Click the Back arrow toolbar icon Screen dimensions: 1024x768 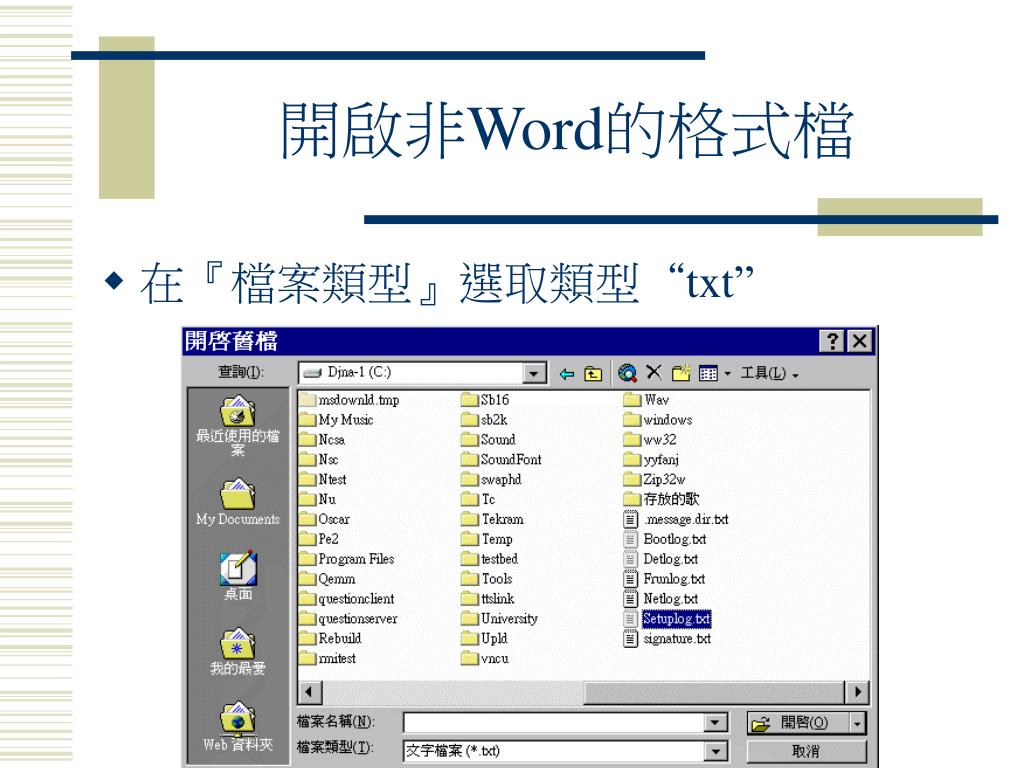(566, 374)
